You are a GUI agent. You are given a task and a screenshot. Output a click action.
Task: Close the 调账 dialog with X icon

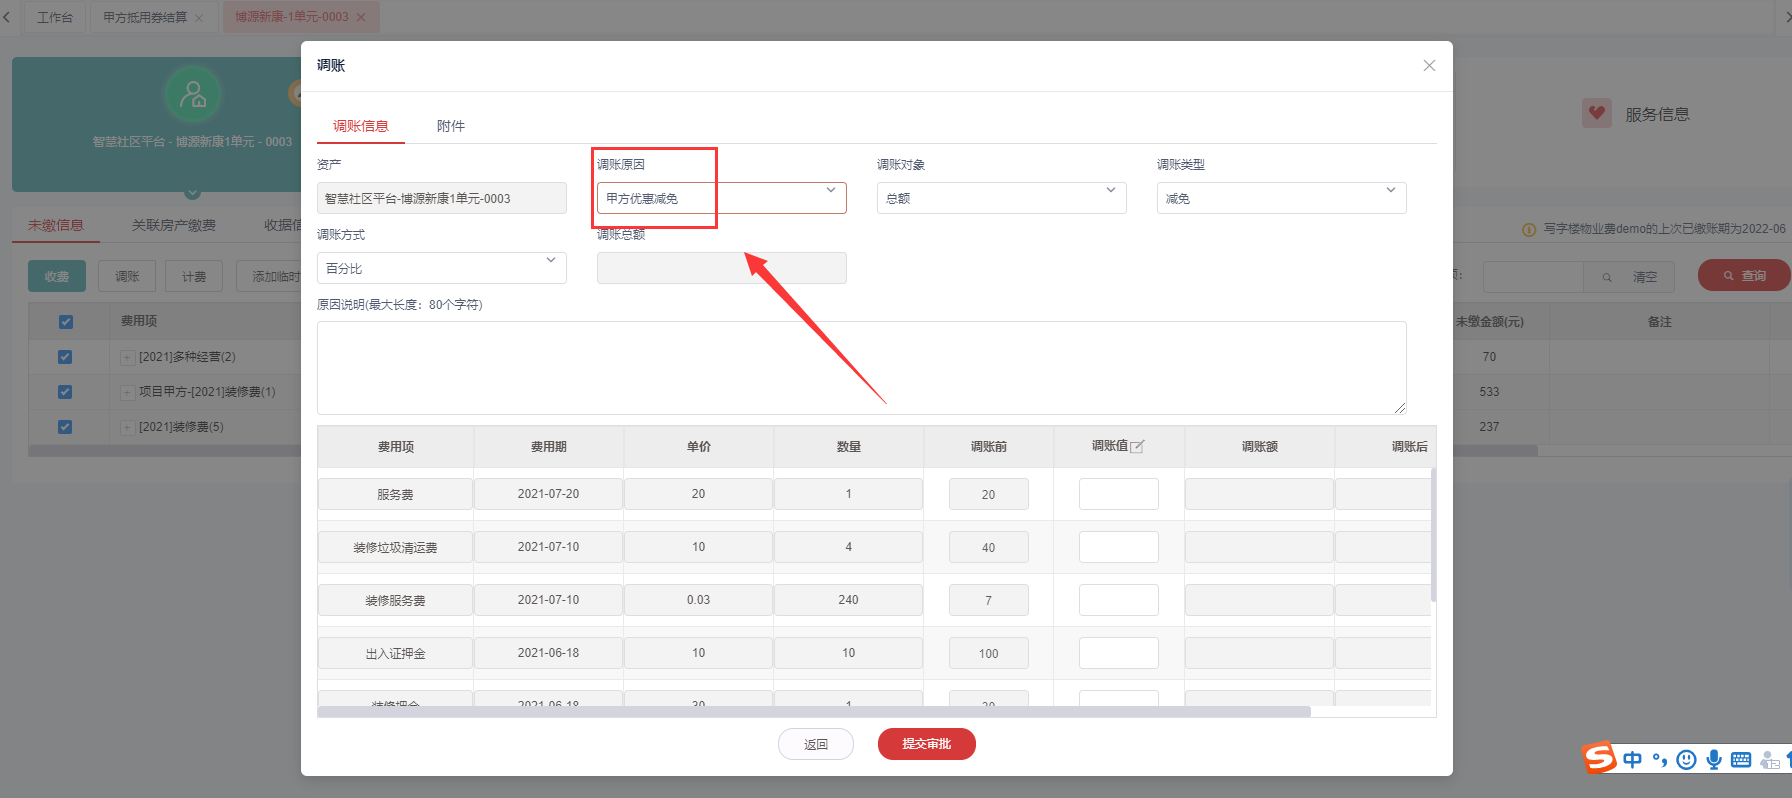click(x=1429, y=65)
